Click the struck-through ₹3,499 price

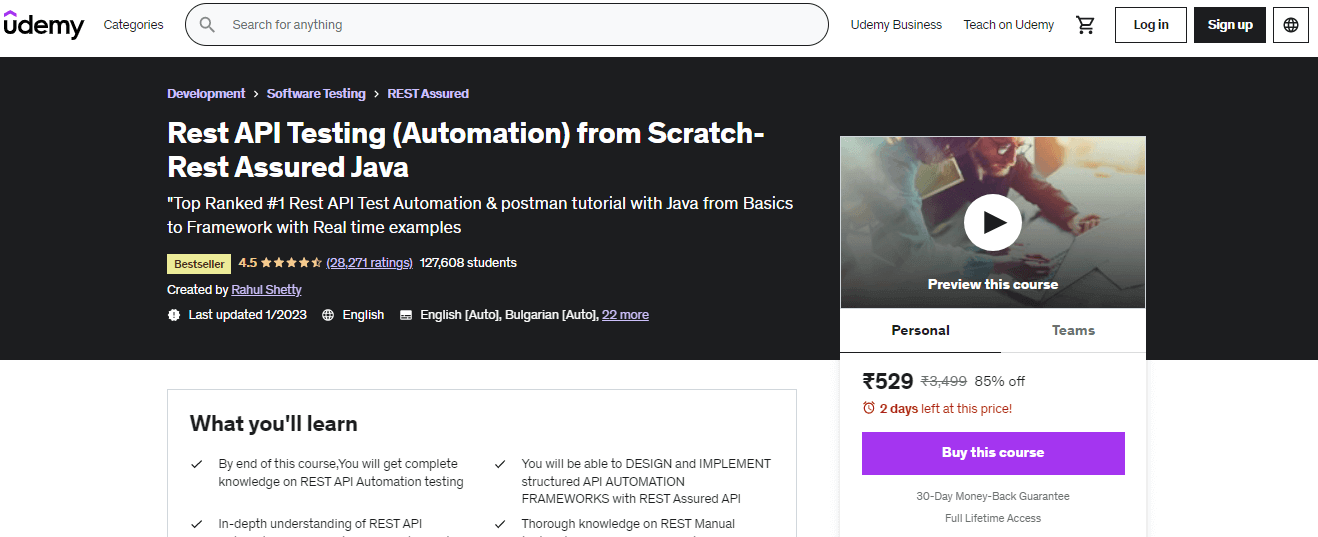point(944,381)
